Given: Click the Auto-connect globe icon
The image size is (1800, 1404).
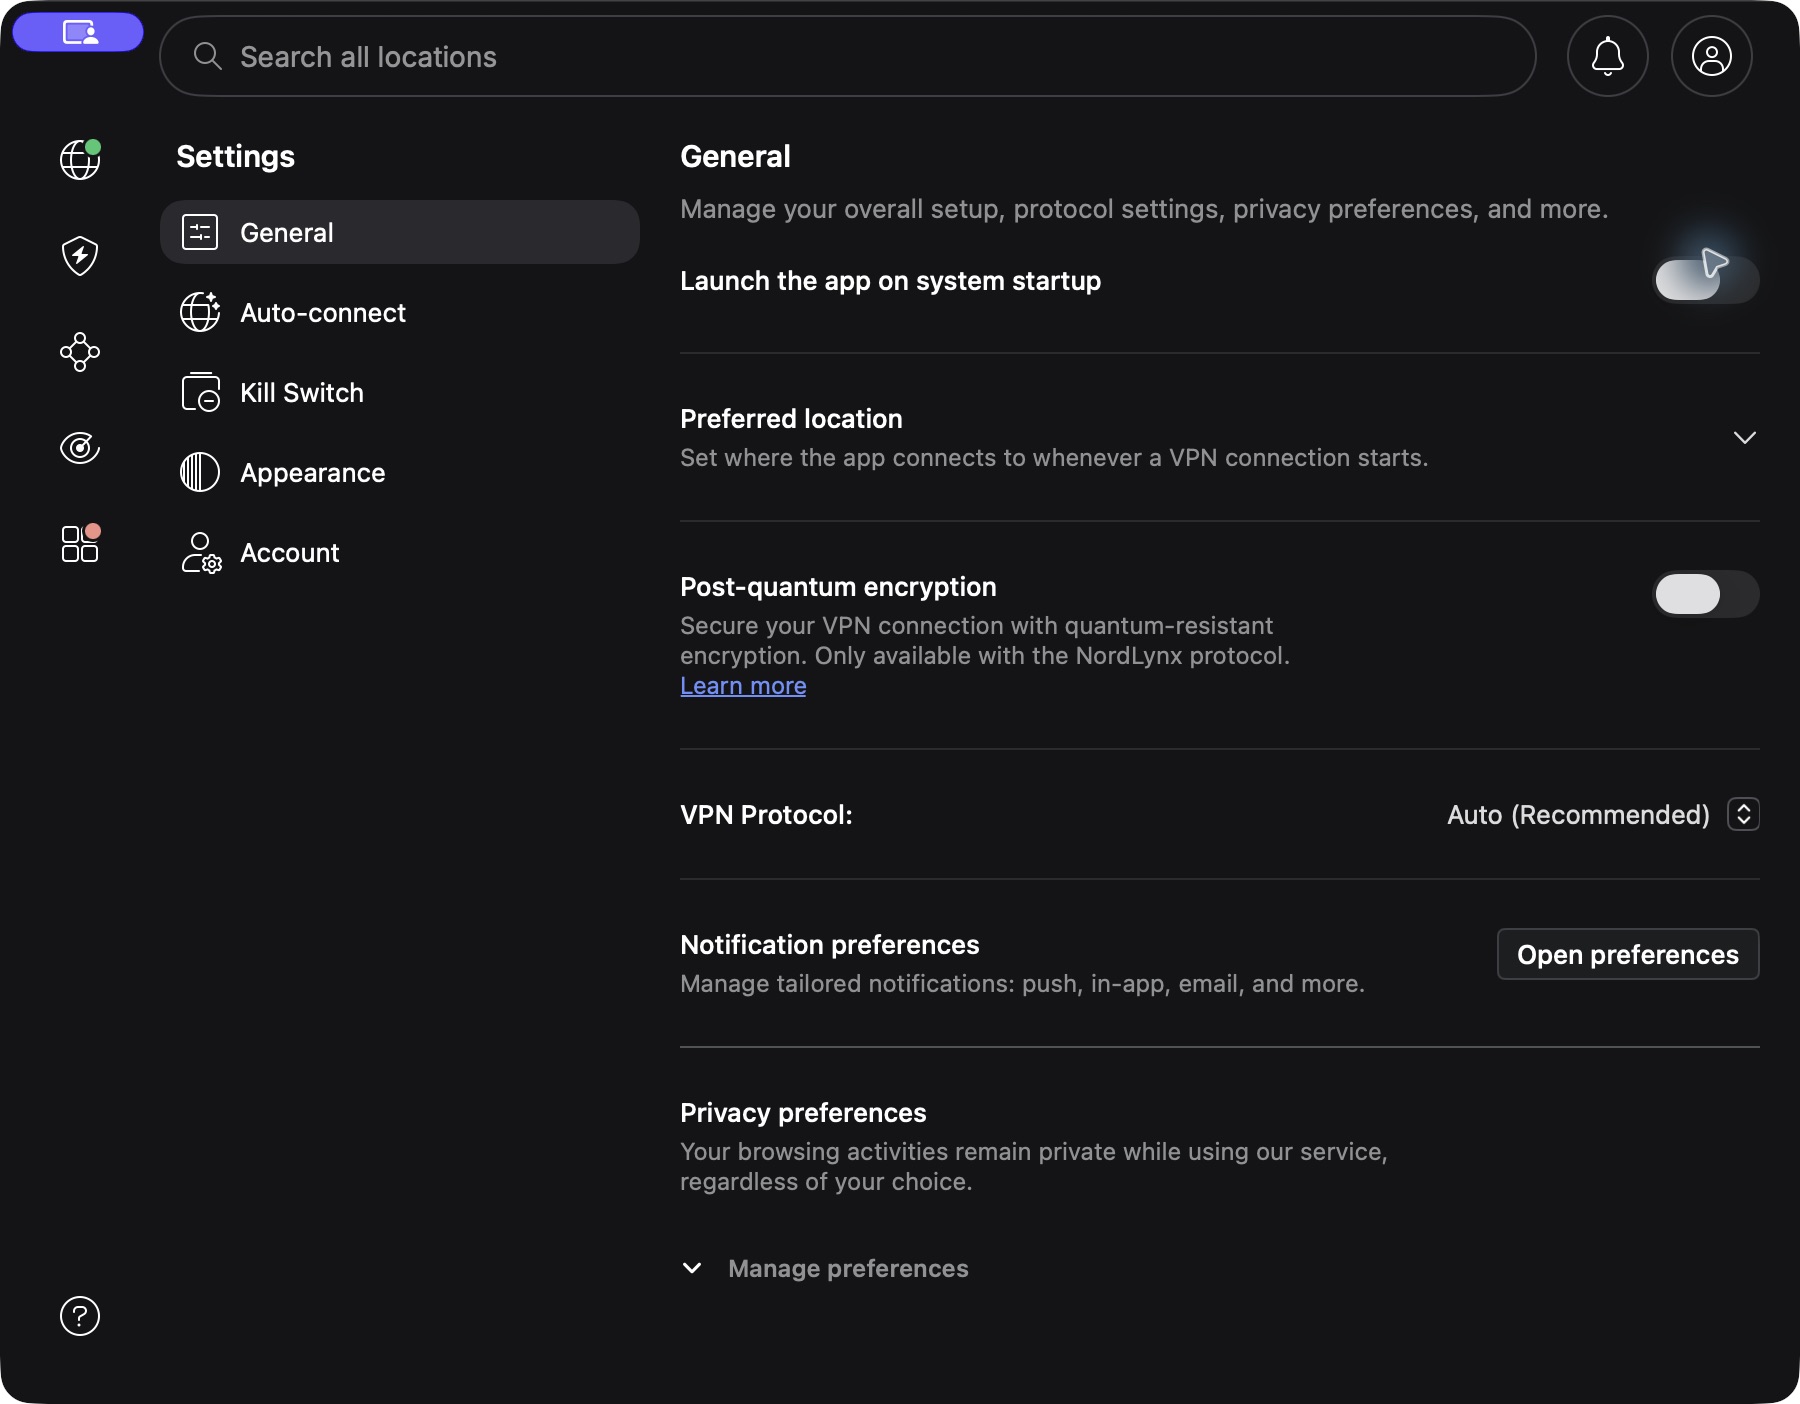Looking at the screenshot, I should point(200,312).
